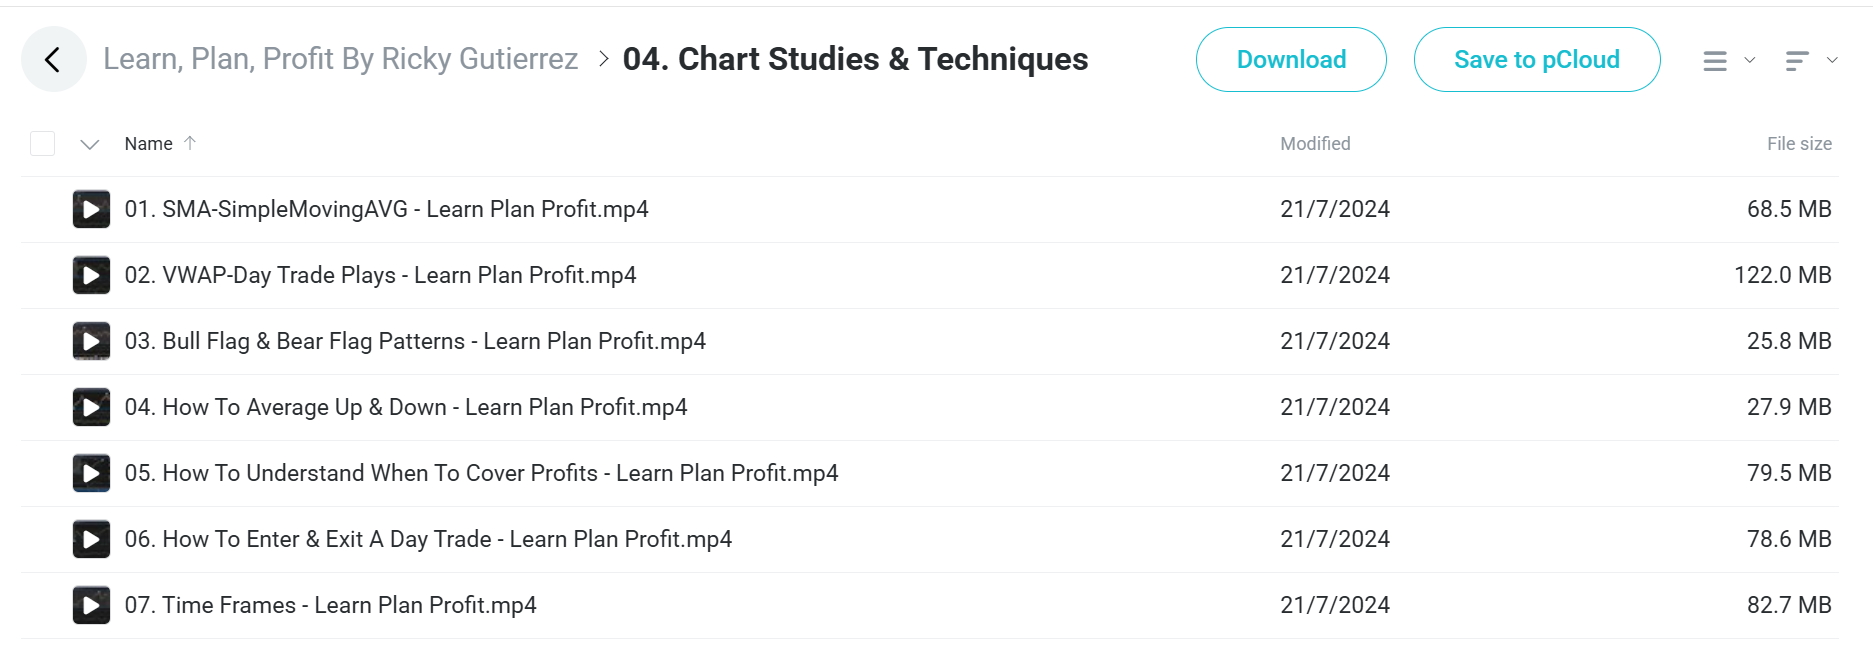Click the Save to pCloud button
The image size is (1873, 648).
point(1537,60)
